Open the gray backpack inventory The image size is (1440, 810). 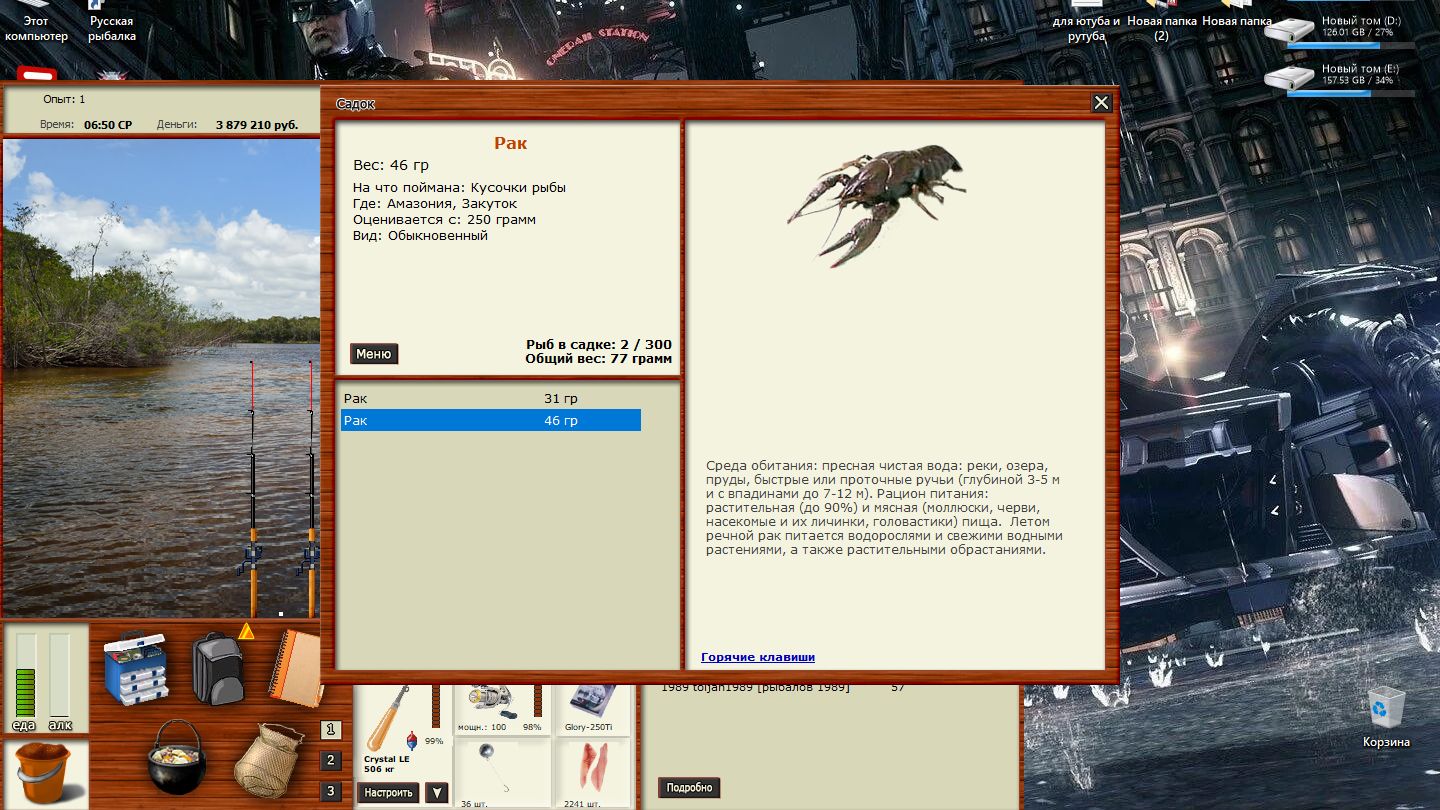[217, 668]
